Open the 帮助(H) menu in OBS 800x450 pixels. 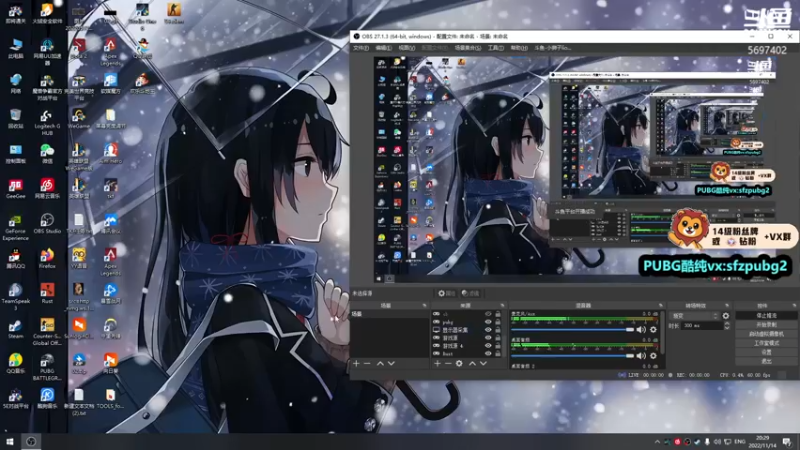tap(519, 48)
